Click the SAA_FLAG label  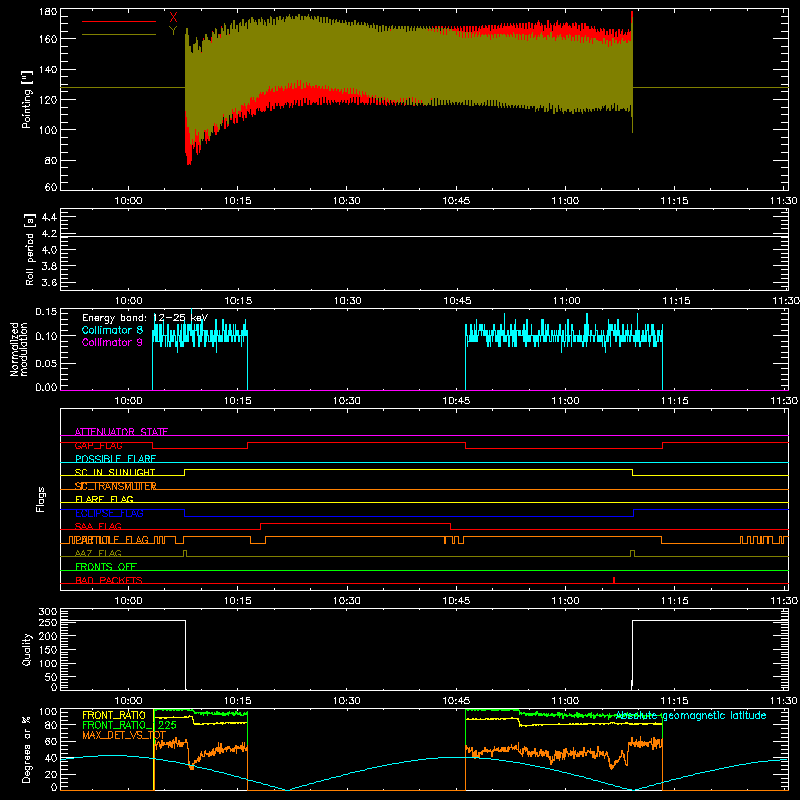[98, 526]
